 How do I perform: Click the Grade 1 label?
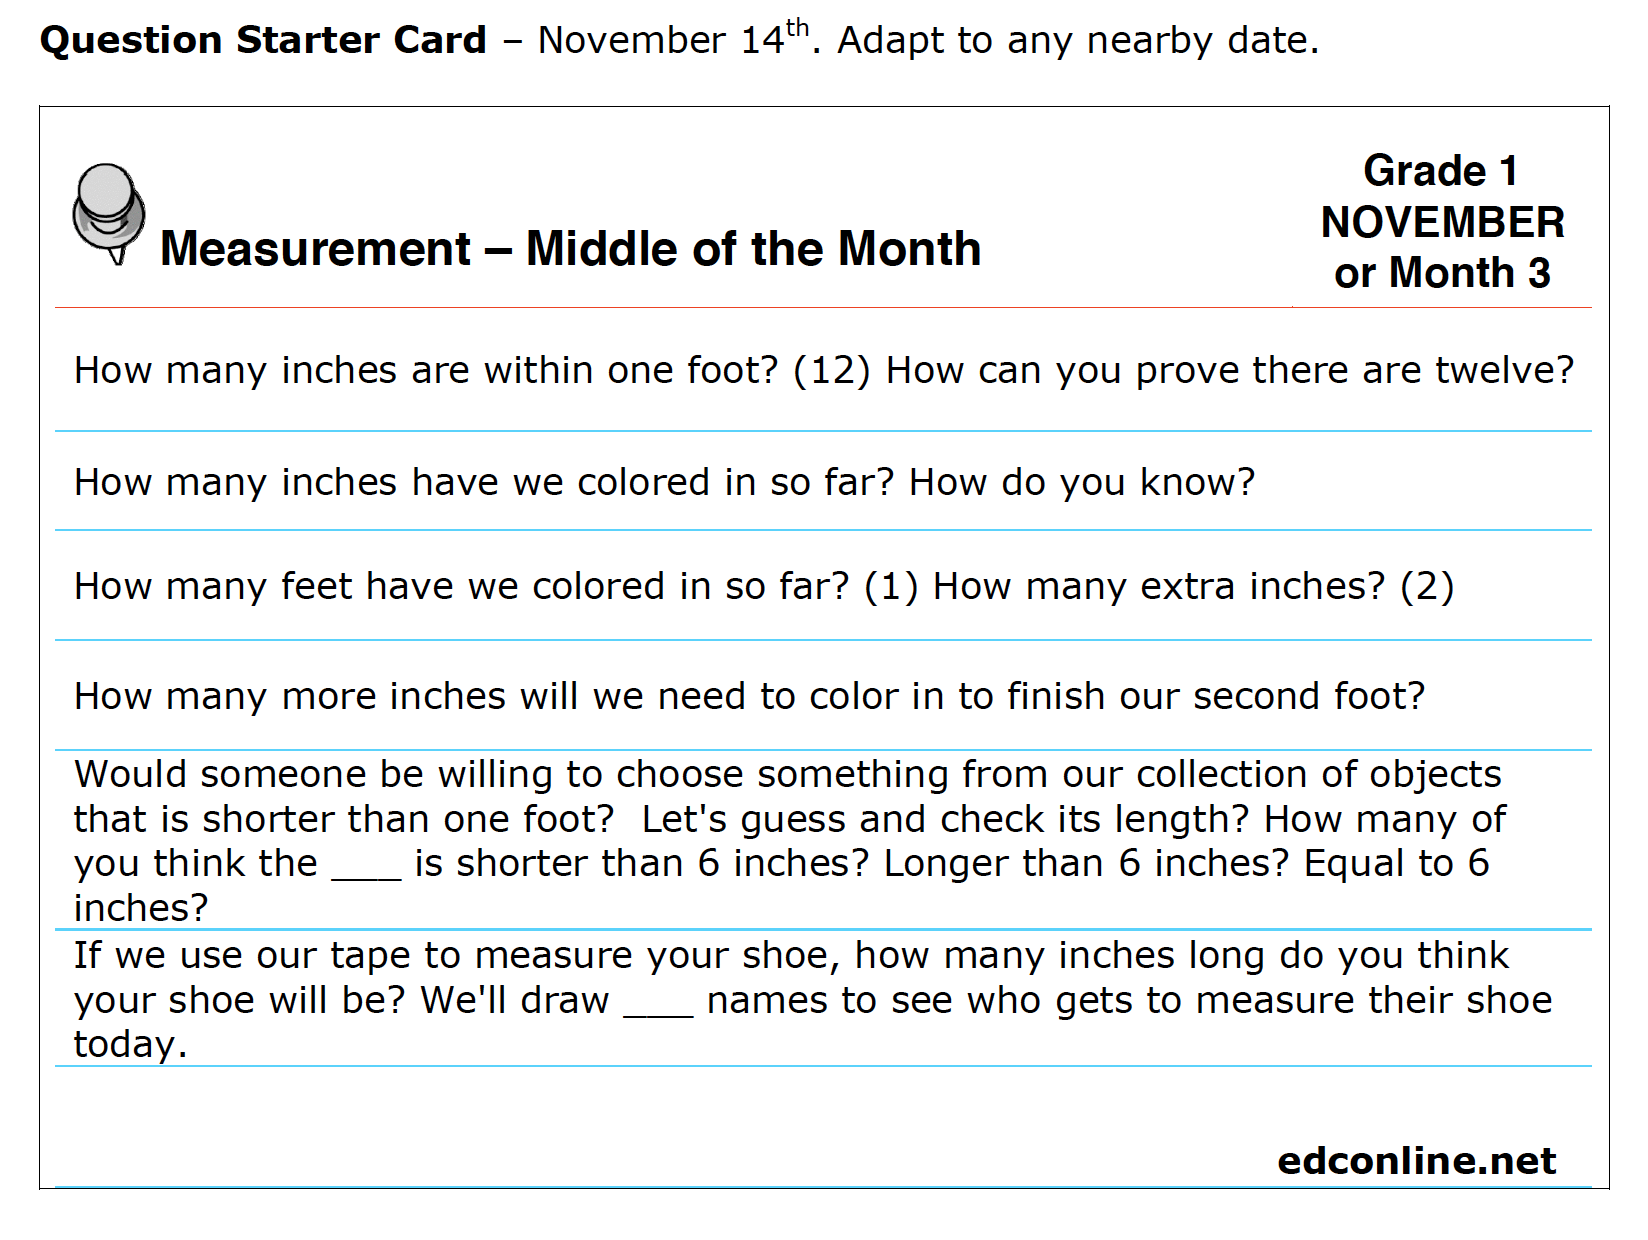[1441, 171]
